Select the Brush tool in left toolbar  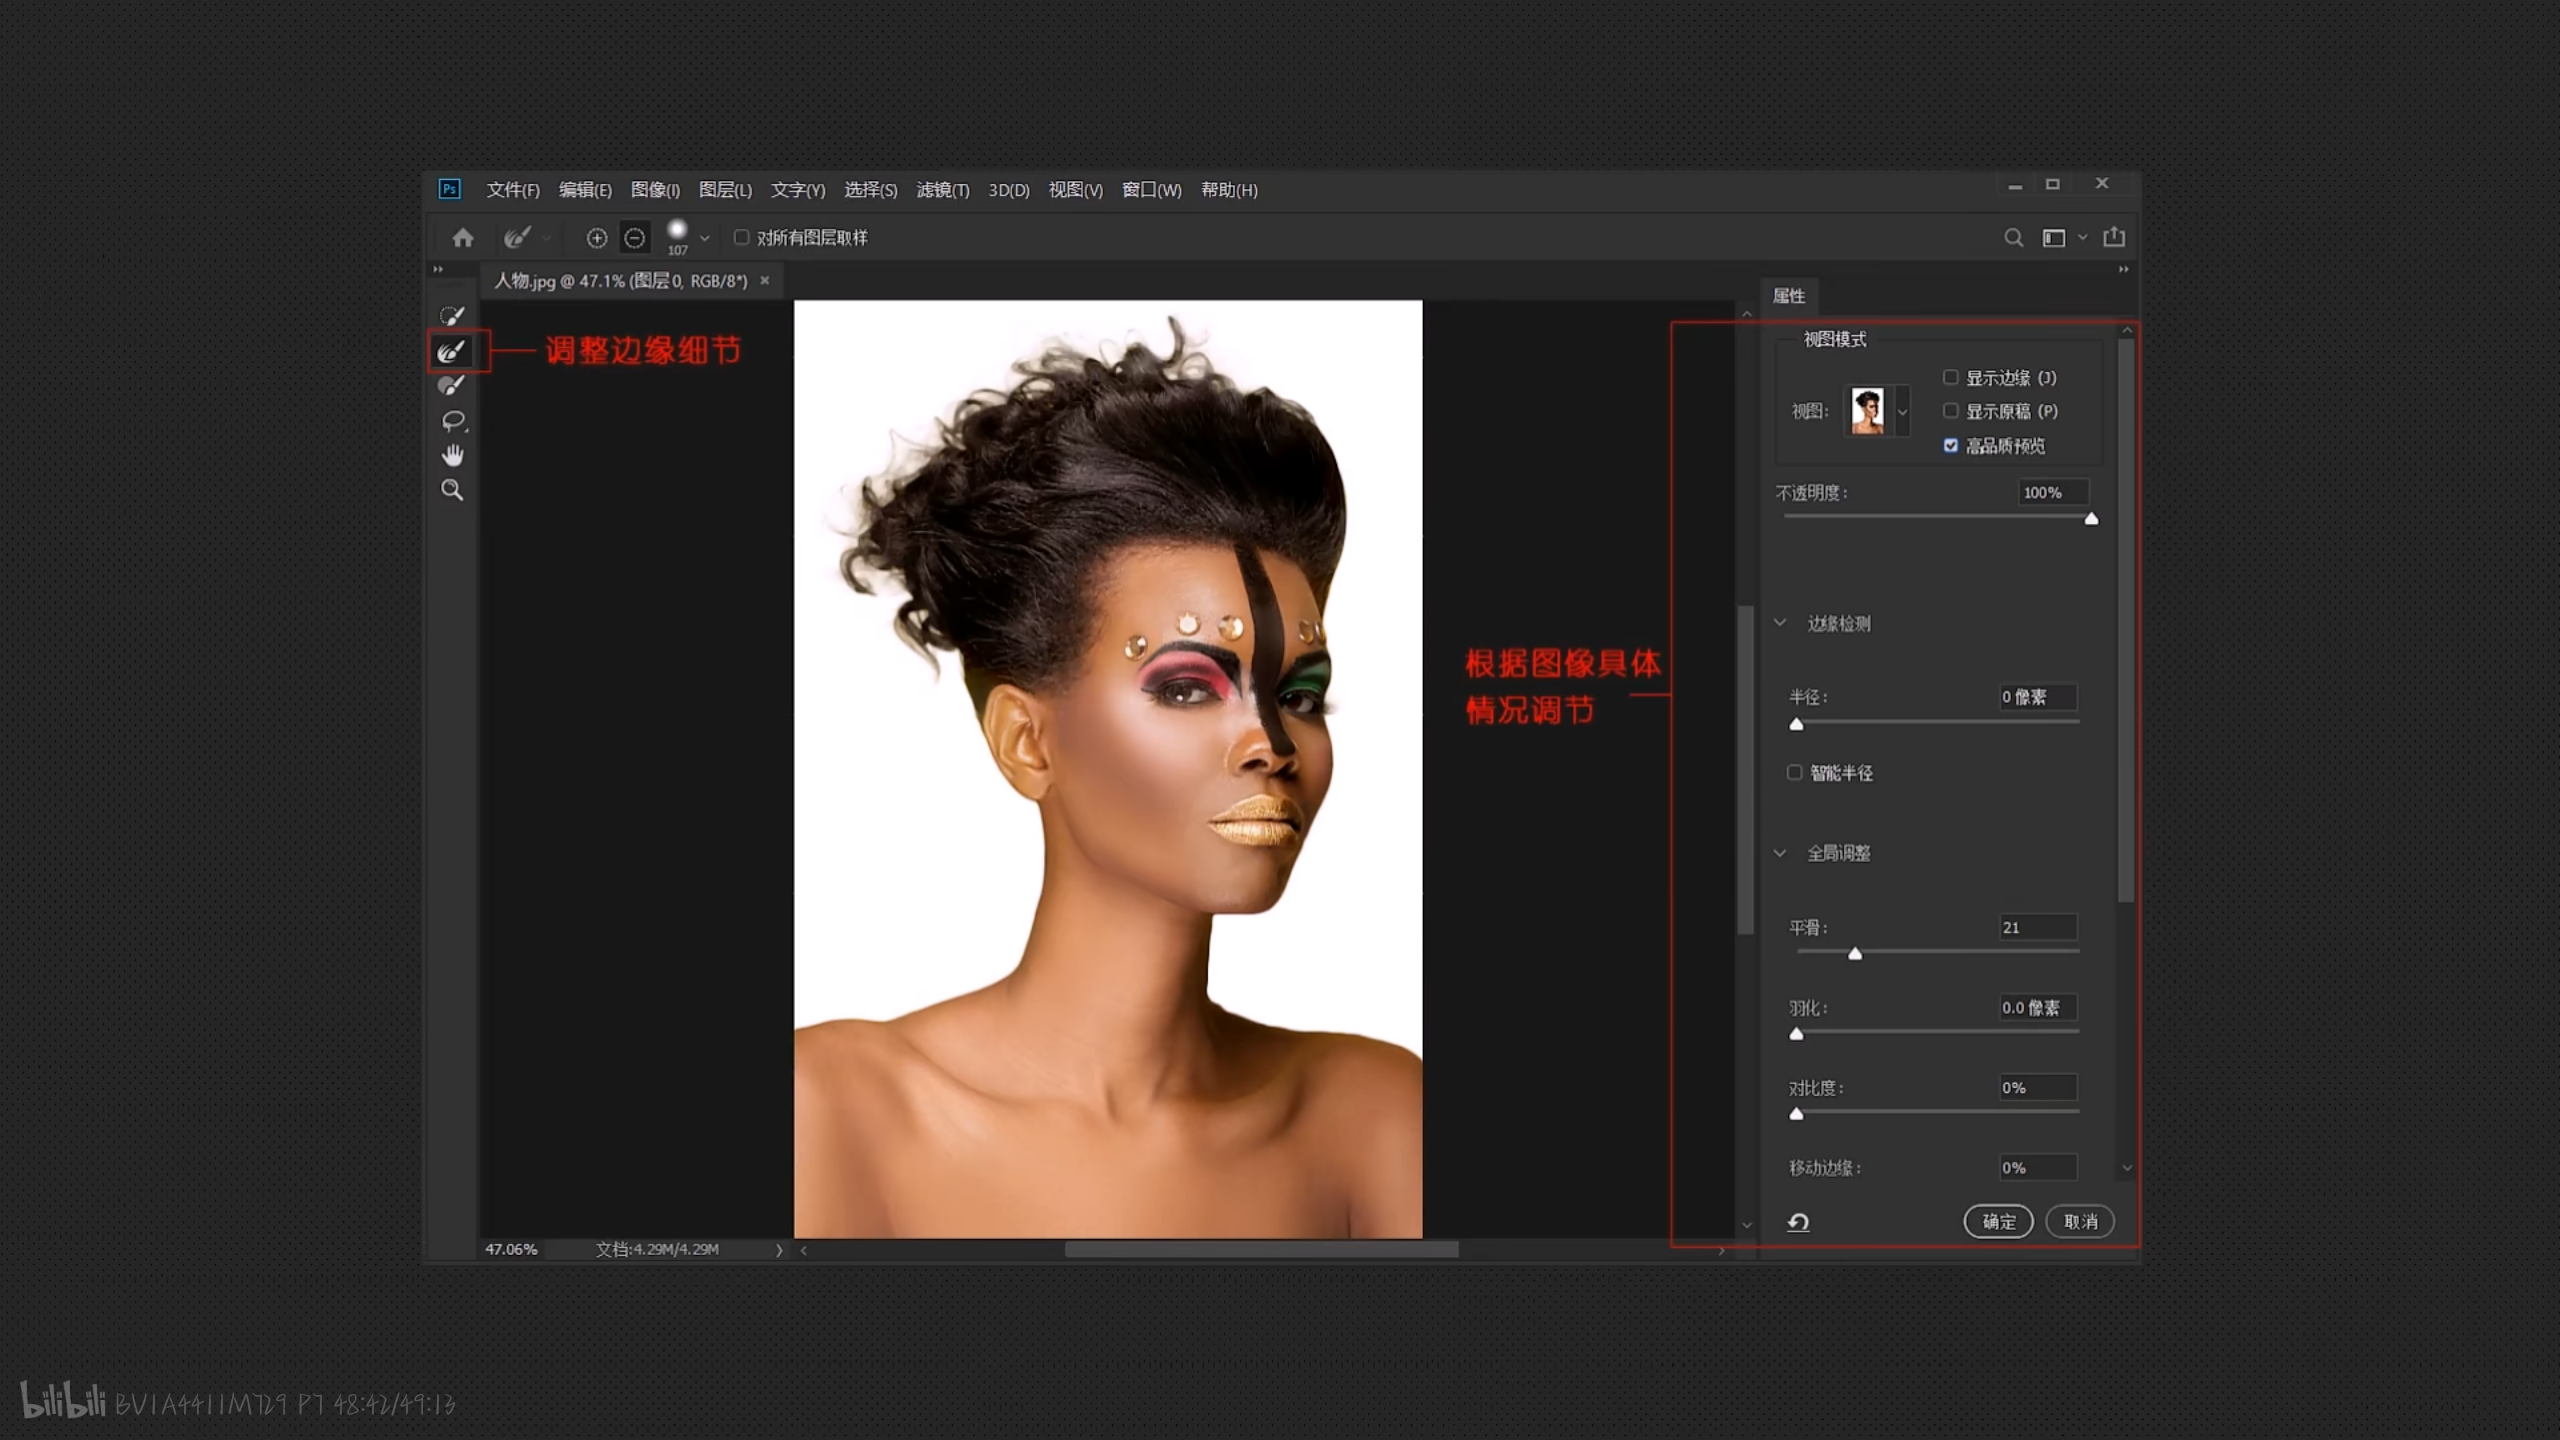coord(452,386)
